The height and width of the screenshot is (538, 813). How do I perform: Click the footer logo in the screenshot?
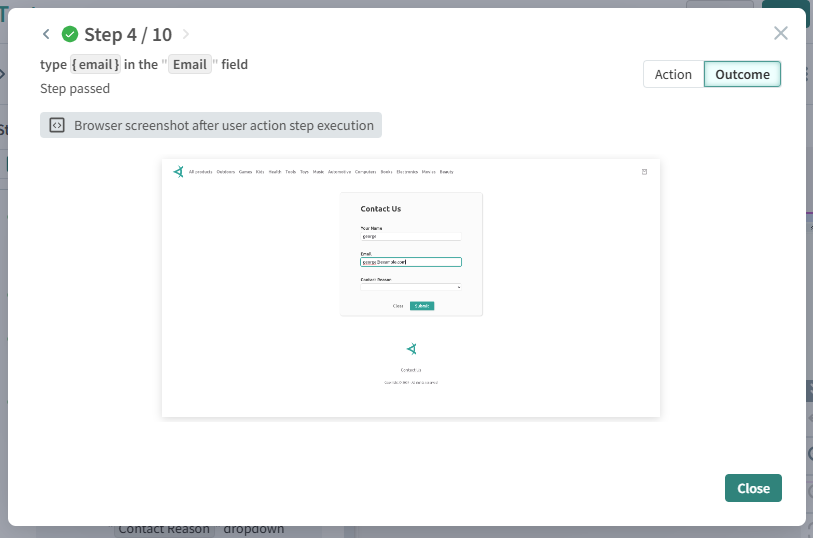tap(411, 349)
